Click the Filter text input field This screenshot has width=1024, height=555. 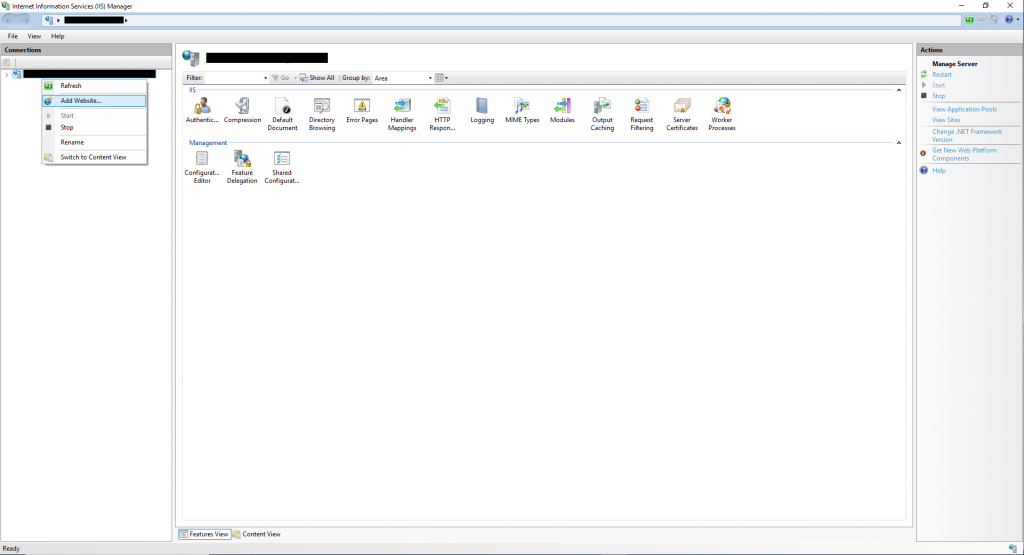click(233, 78)
